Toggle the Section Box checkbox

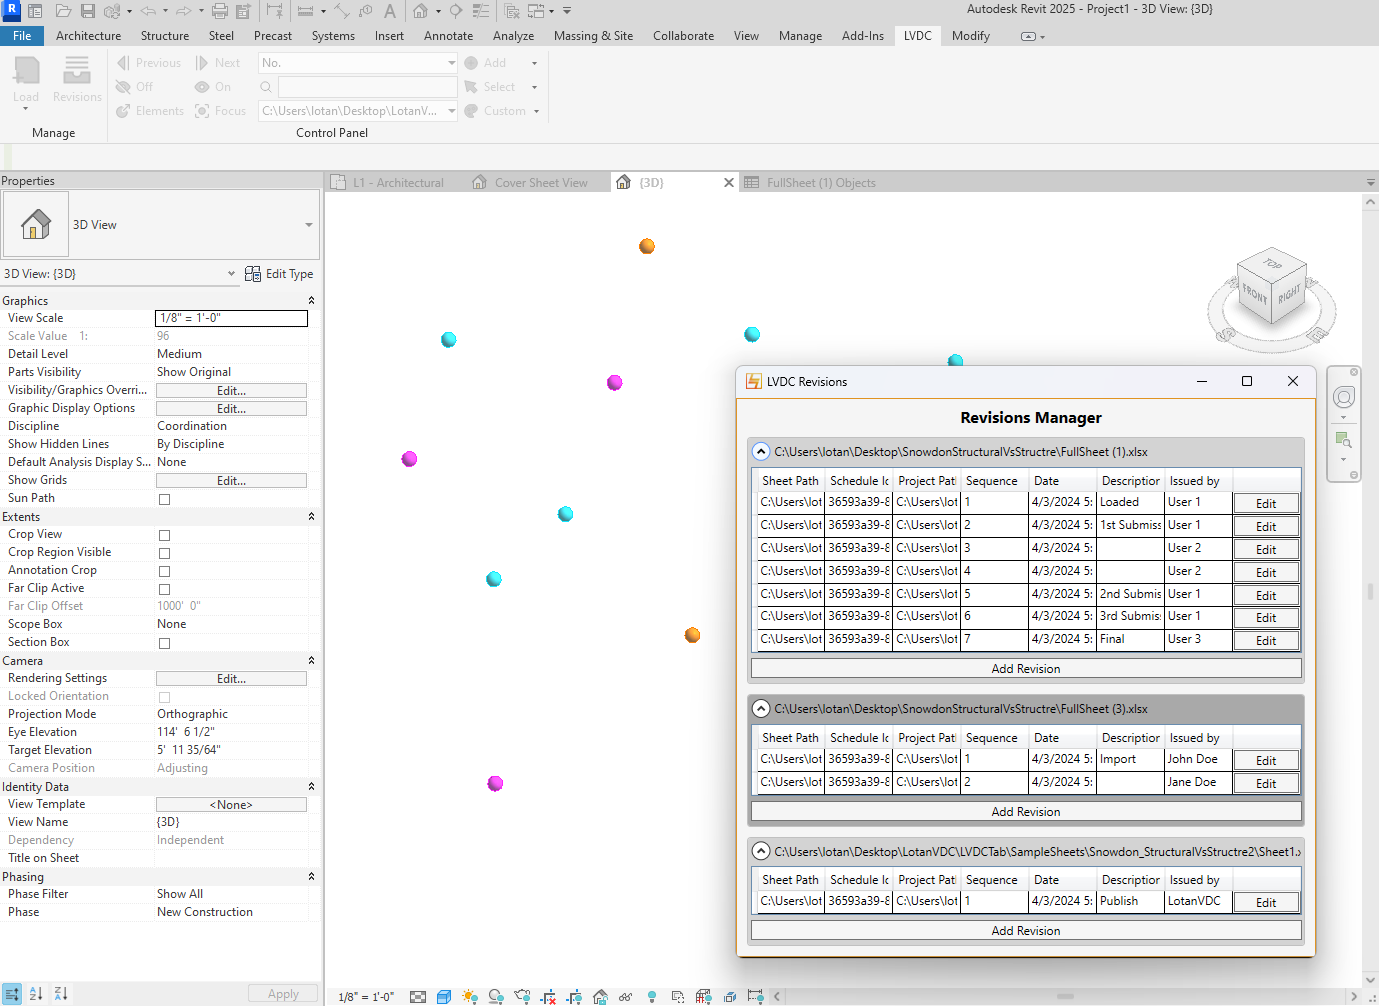[164, 643]
